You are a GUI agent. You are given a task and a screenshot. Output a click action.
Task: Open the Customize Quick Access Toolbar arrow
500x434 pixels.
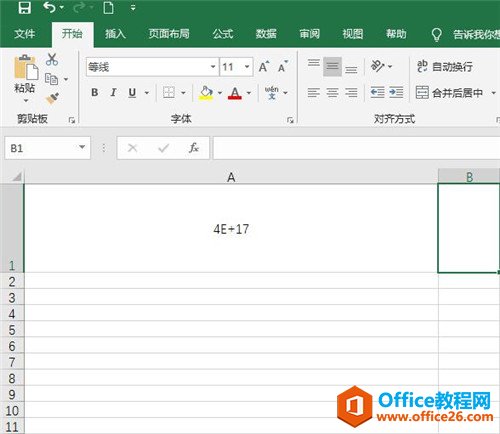point(133,7)
